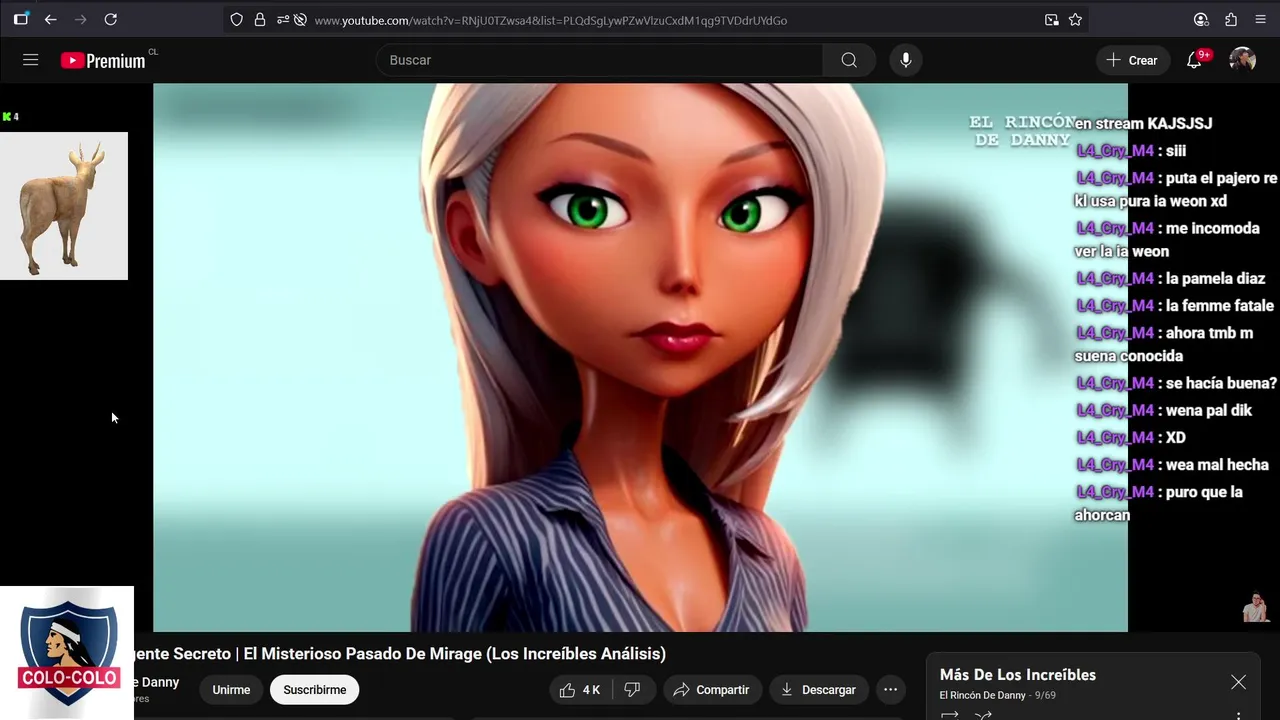Image resolution: width=1280 pixels, height=720 pixels.
Task: Close the Más De Los Increíbles playlist panel
Action: [1238, 682]
